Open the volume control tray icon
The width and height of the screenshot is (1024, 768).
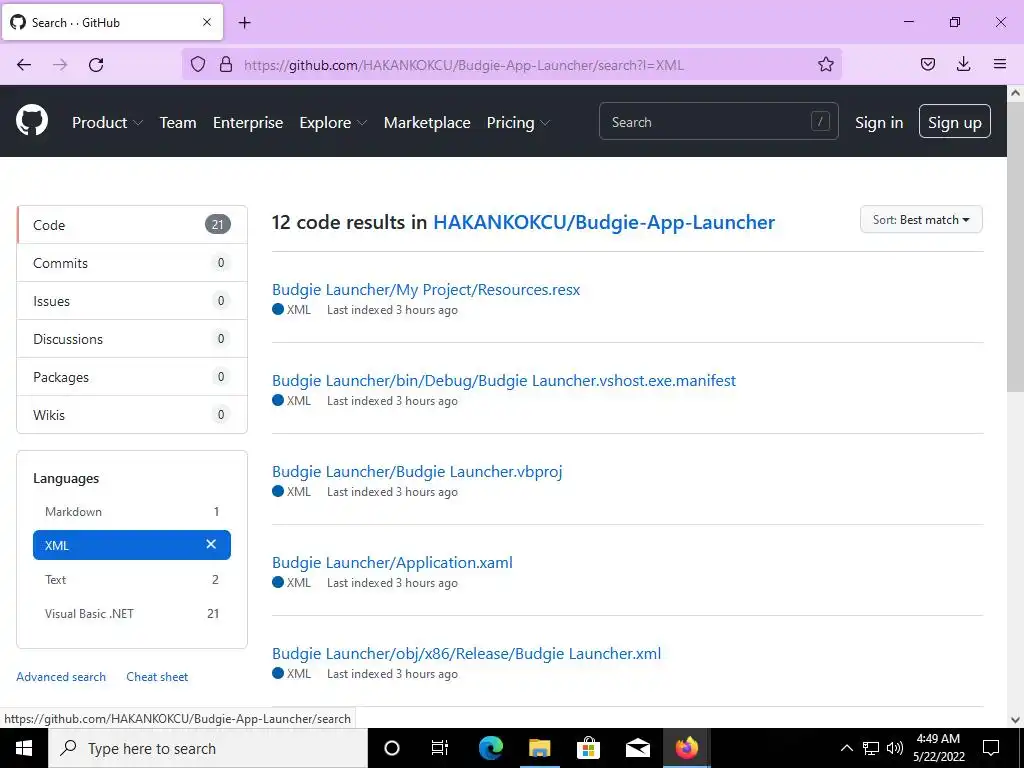pyautogui.click(x=895, y=748)
